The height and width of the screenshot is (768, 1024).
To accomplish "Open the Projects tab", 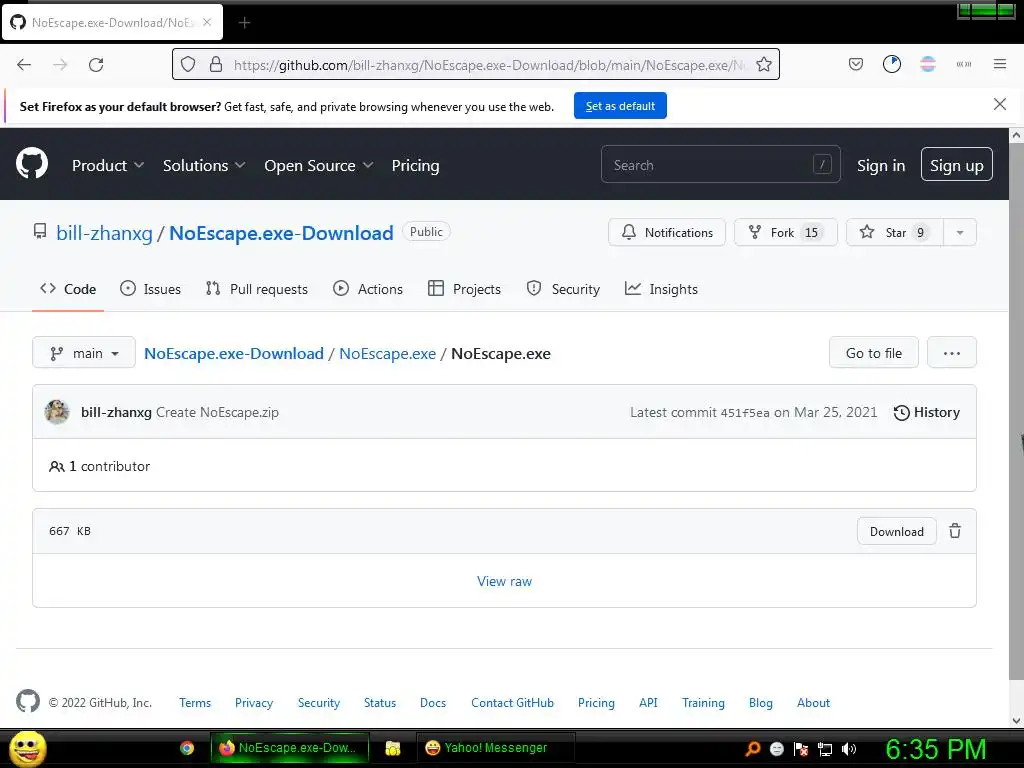I will point(464,289).
